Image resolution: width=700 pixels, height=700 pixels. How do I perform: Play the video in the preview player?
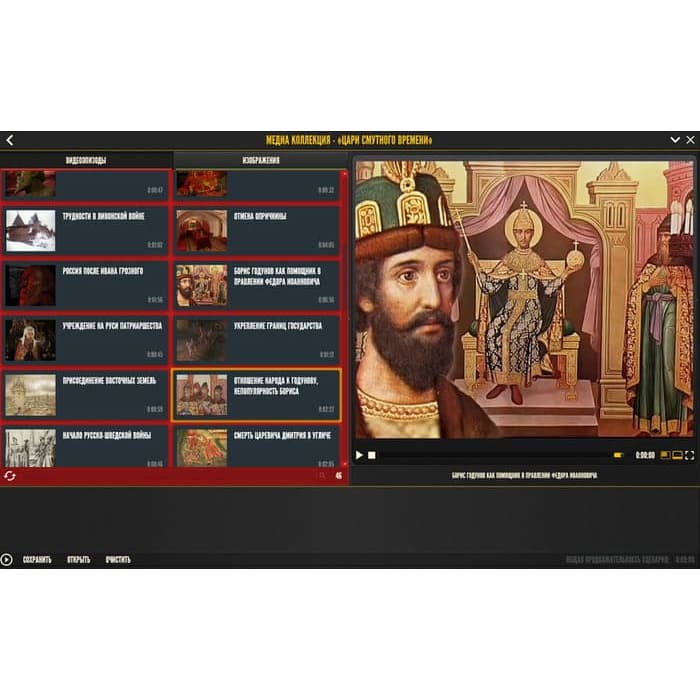click(x=359, y=455)
